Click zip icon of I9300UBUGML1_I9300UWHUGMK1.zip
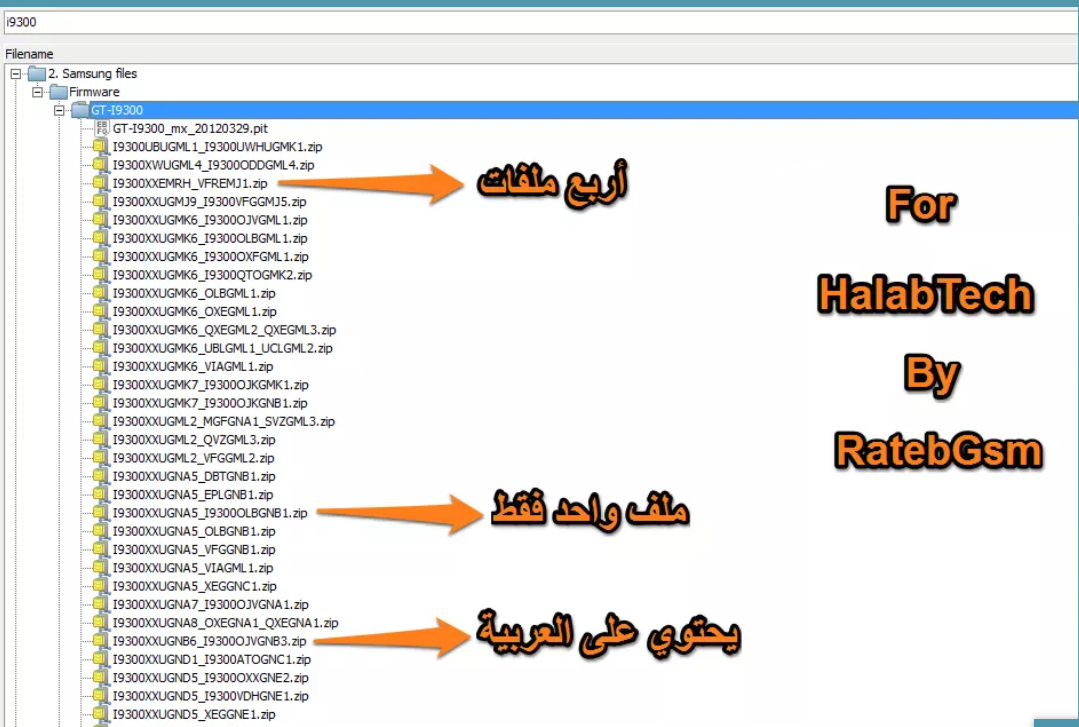The image size is (1079, 727). point(100,147)
